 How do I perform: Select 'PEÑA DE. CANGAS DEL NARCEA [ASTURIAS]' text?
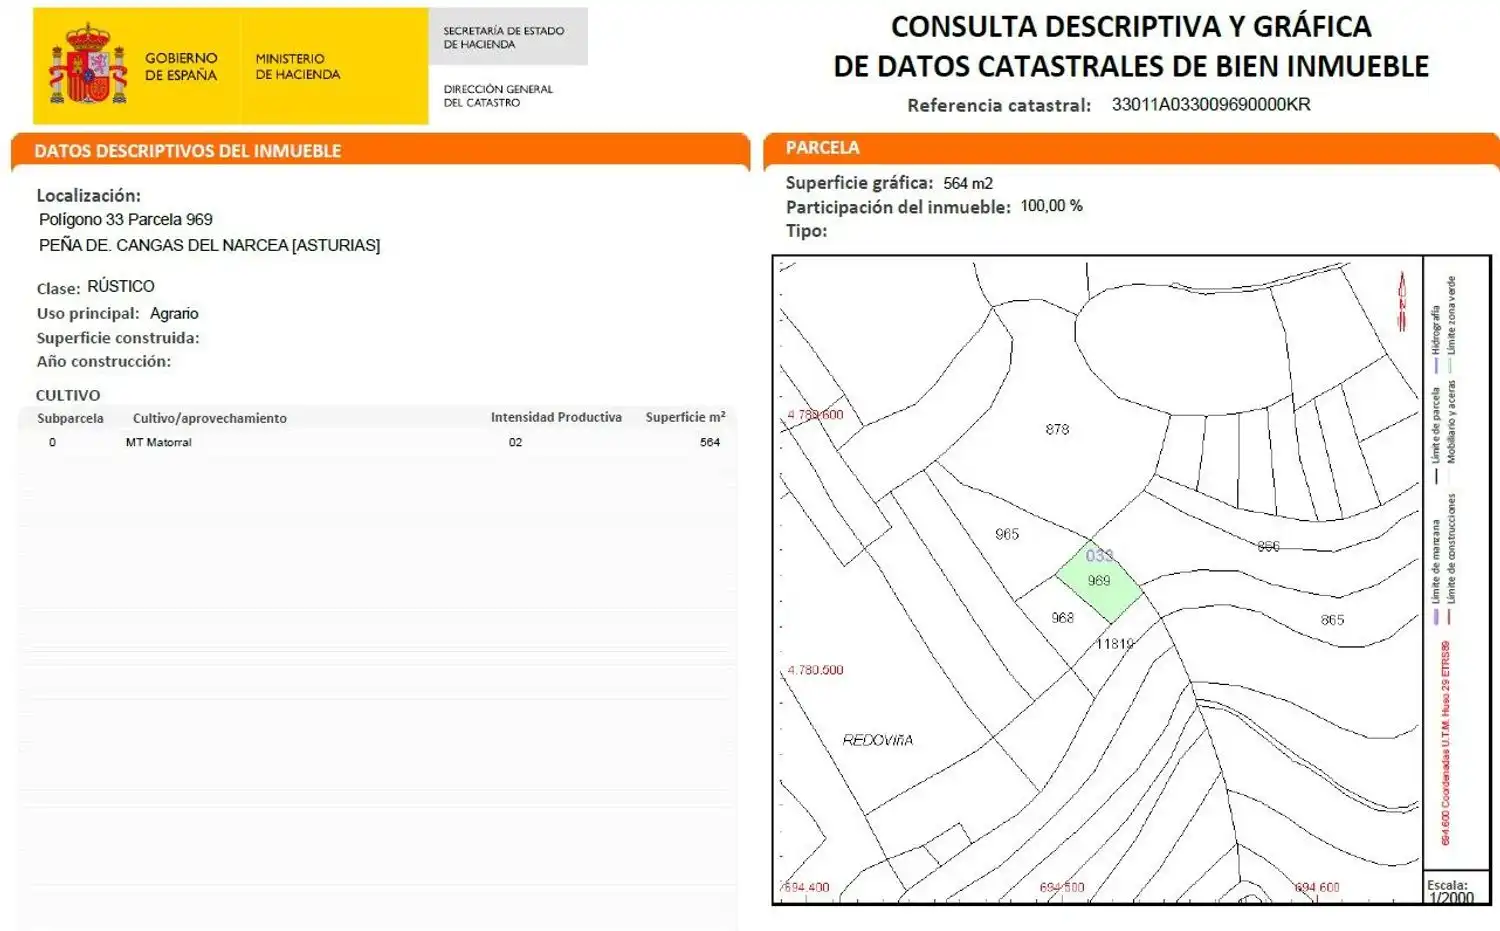(209, 245)
